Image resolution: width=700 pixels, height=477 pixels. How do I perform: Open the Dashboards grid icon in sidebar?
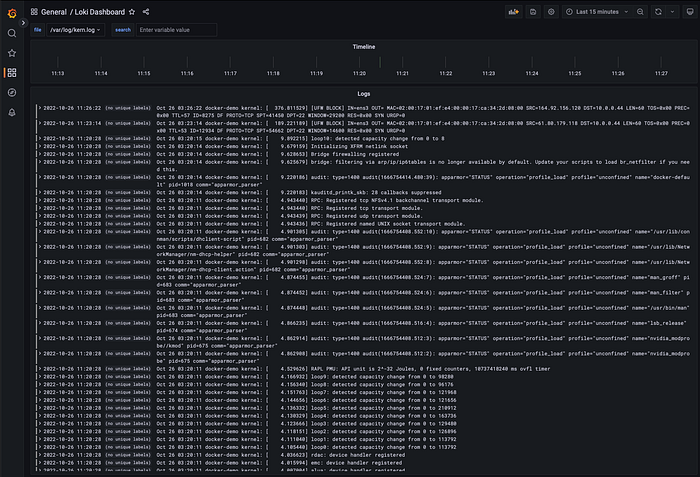(12, 72)
